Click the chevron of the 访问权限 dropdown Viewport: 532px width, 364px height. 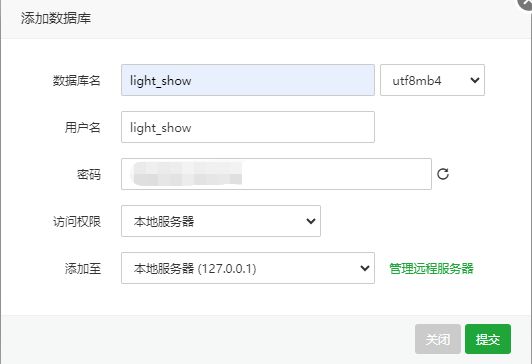[x=311, y=221]
